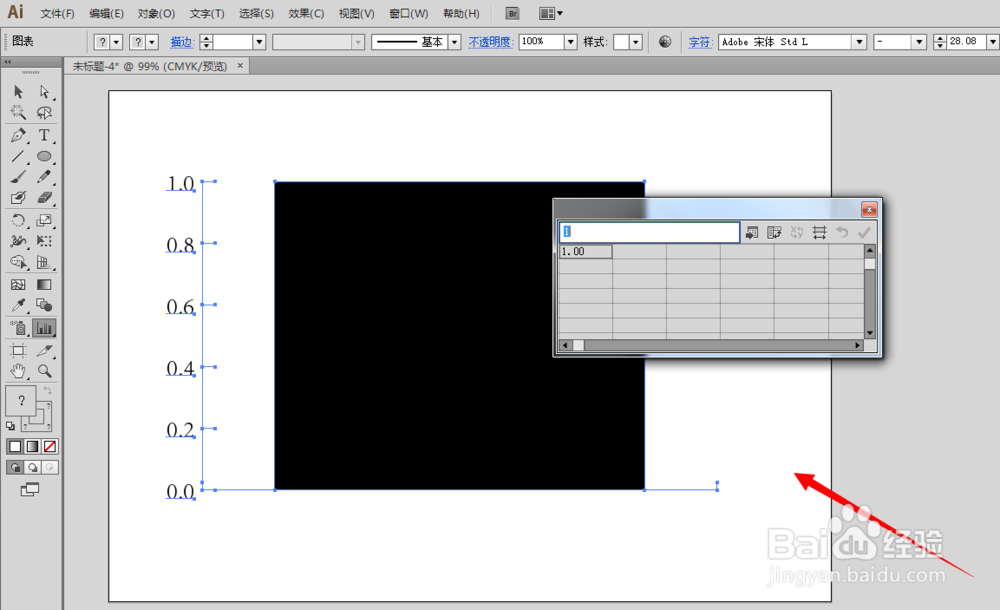Open the arrange documents layout dropdown
Screen dimensions: 1000x610
pyautogui.click(x=551, y=13)
